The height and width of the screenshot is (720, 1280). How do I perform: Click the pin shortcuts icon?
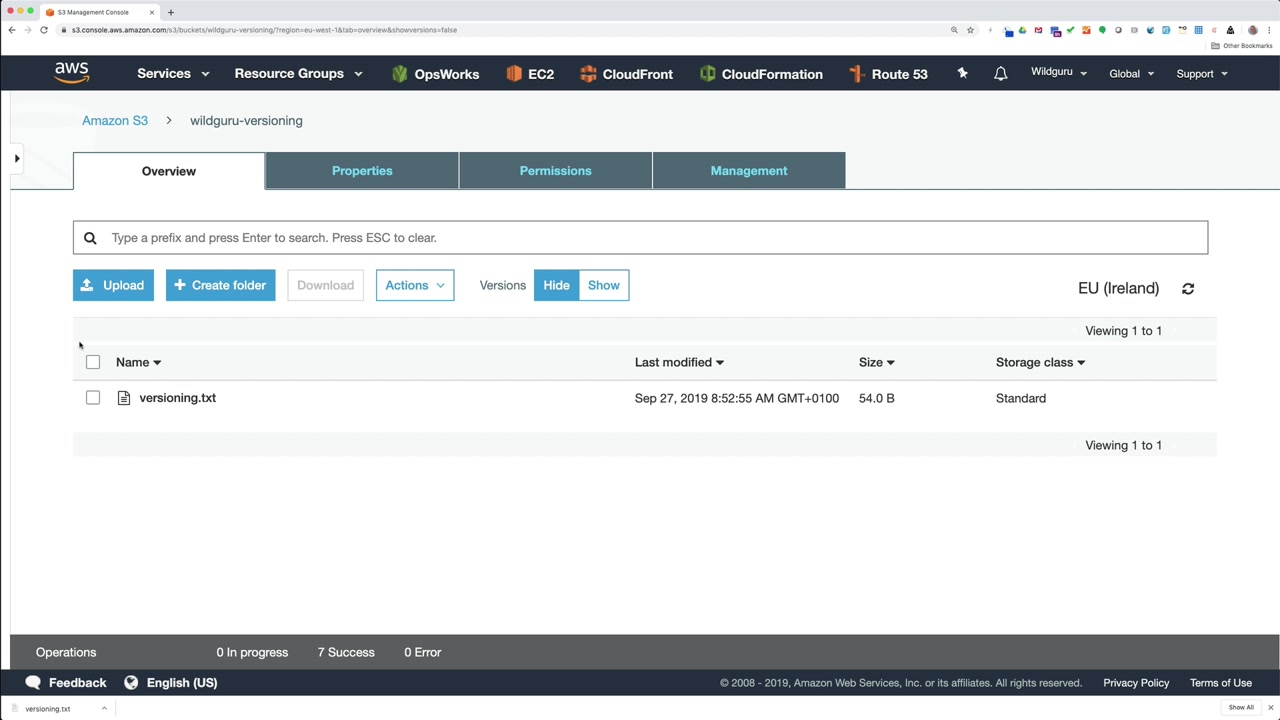point(962,73)
